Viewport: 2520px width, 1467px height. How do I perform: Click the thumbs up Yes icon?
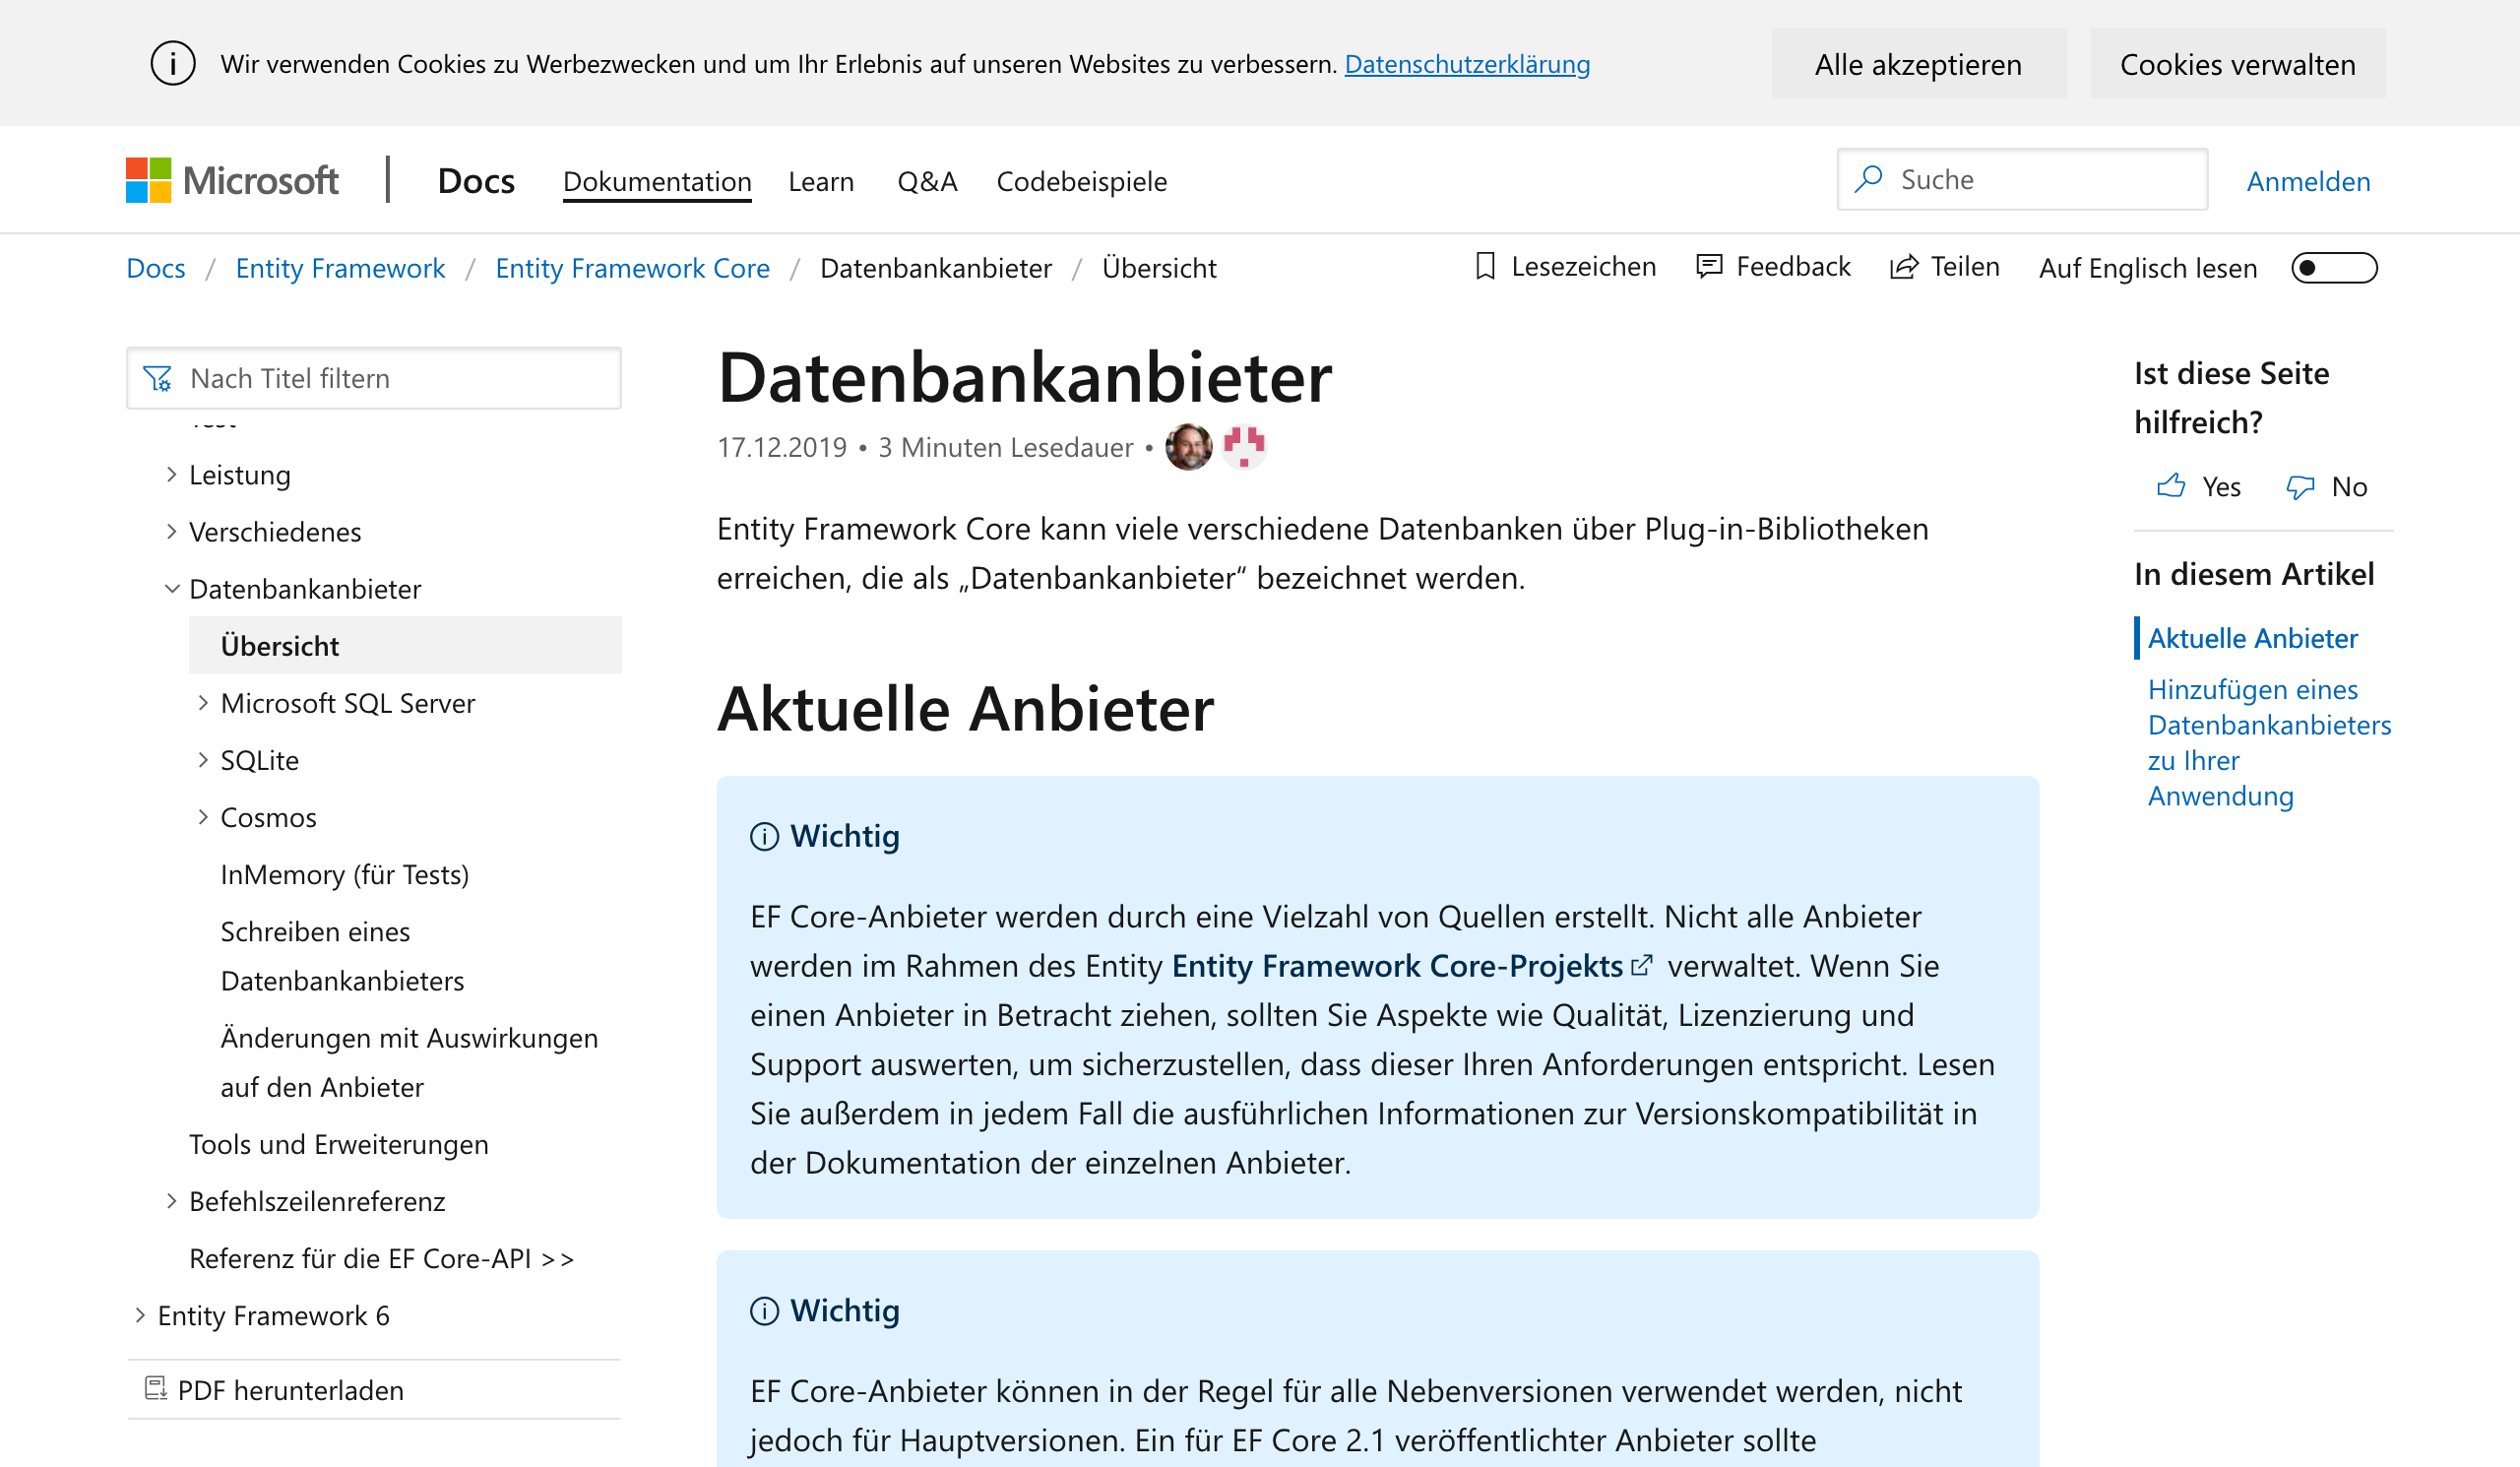coord(2171,486)
